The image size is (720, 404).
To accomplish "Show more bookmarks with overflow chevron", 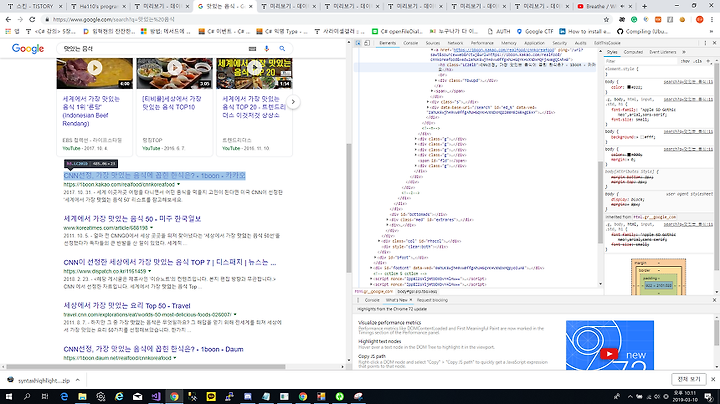I will click(x=713, y=31).
